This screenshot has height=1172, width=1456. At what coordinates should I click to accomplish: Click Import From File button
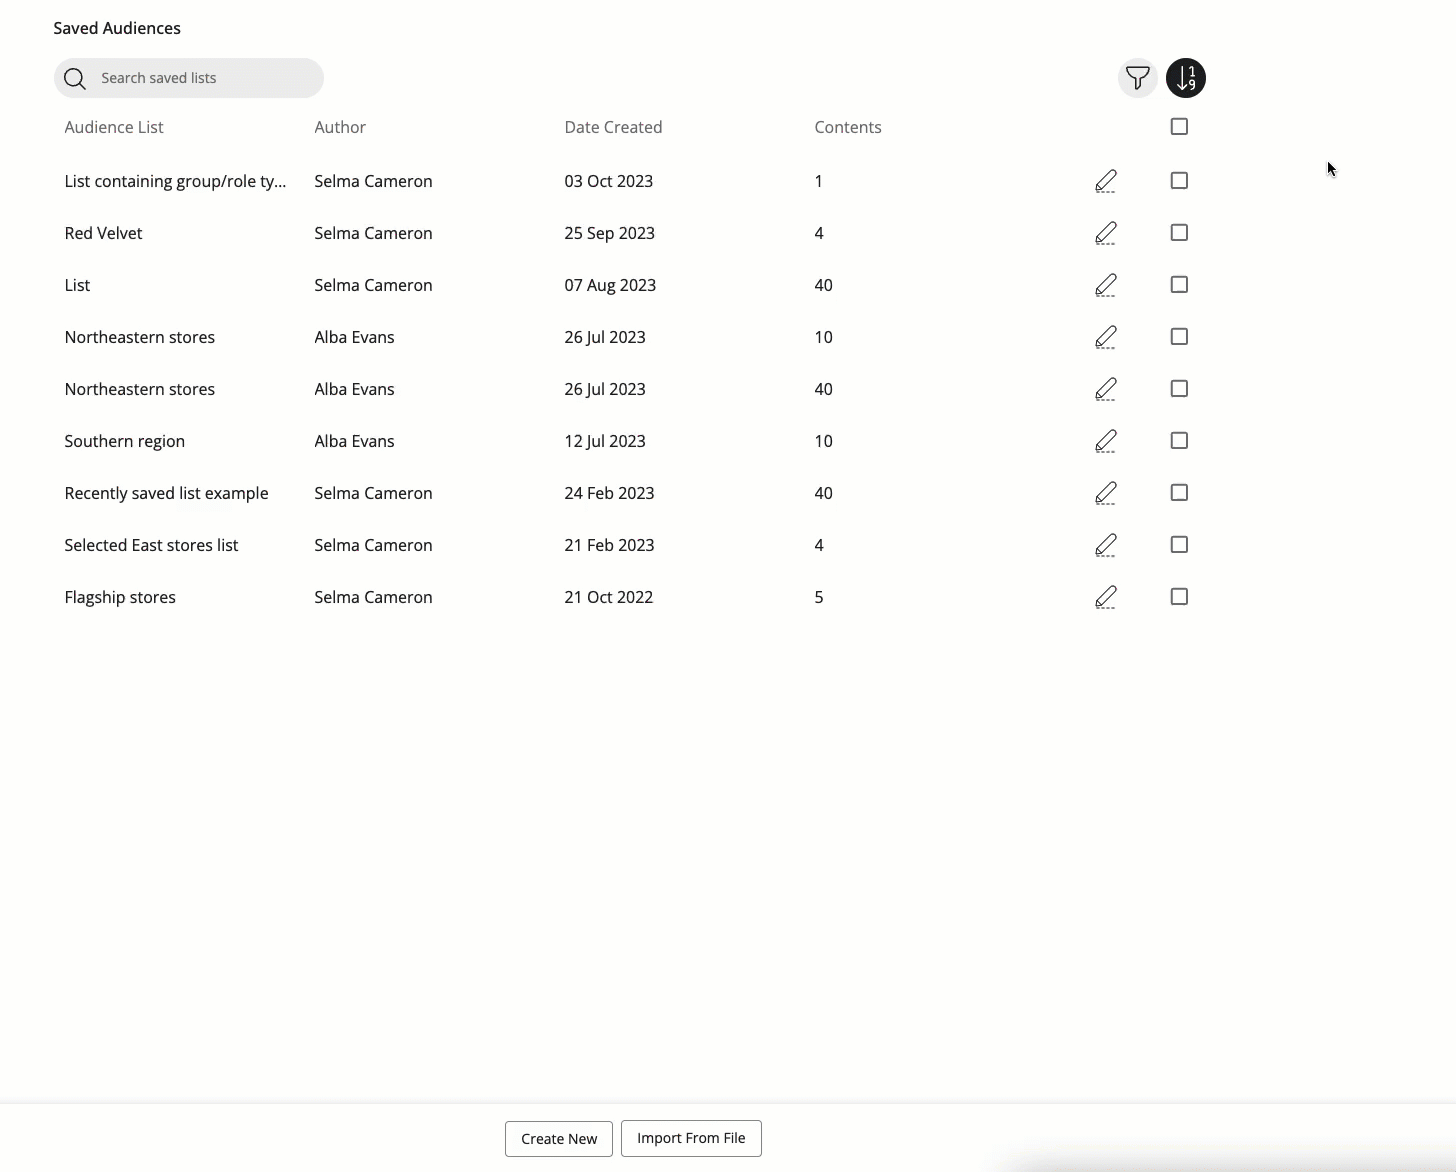pos(691,1138)
